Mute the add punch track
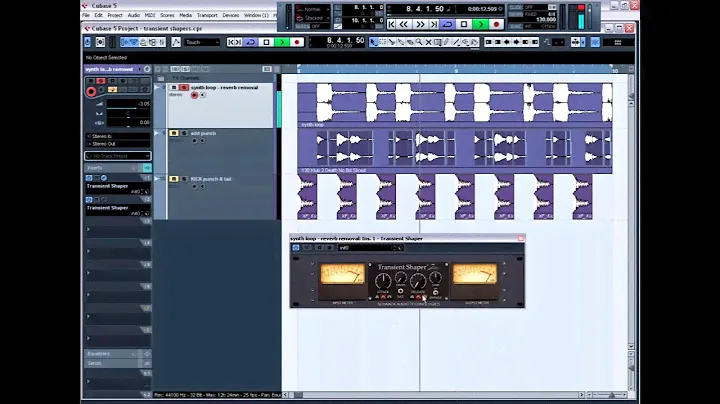 (173, 133)
